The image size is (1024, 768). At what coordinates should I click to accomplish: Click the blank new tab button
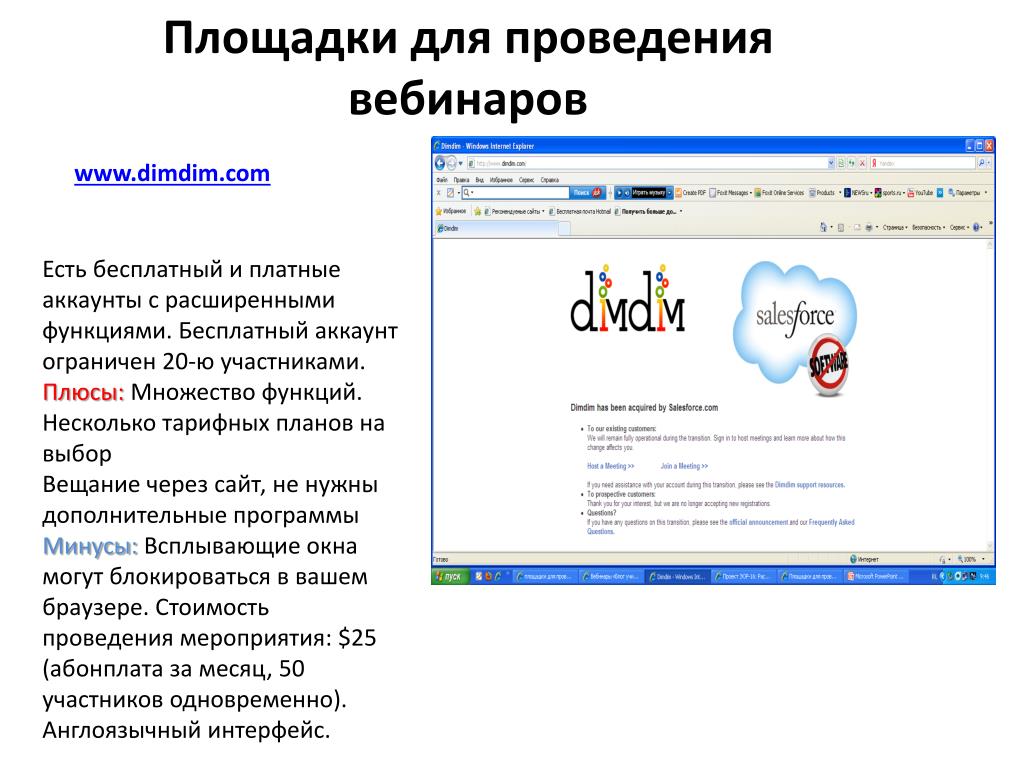(564, 228)
